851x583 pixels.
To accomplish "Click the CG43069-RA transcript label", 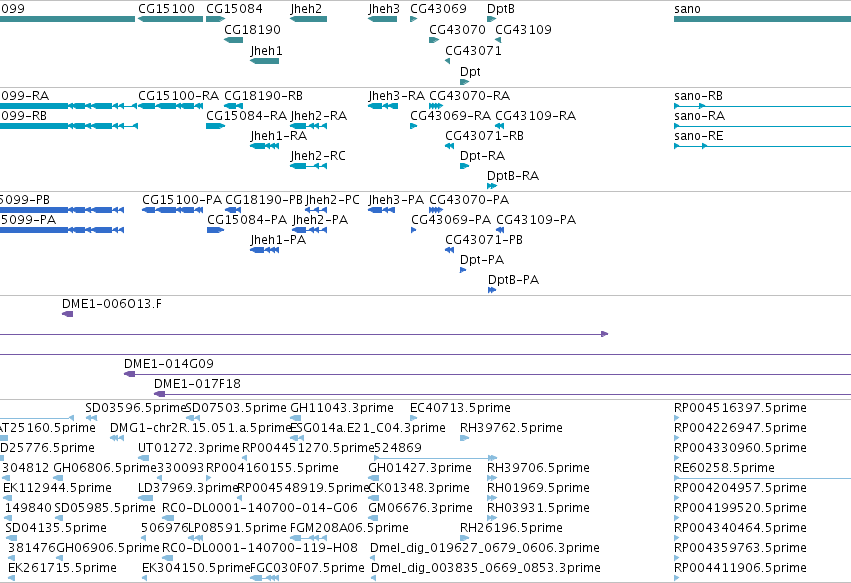I will point(450,116).
